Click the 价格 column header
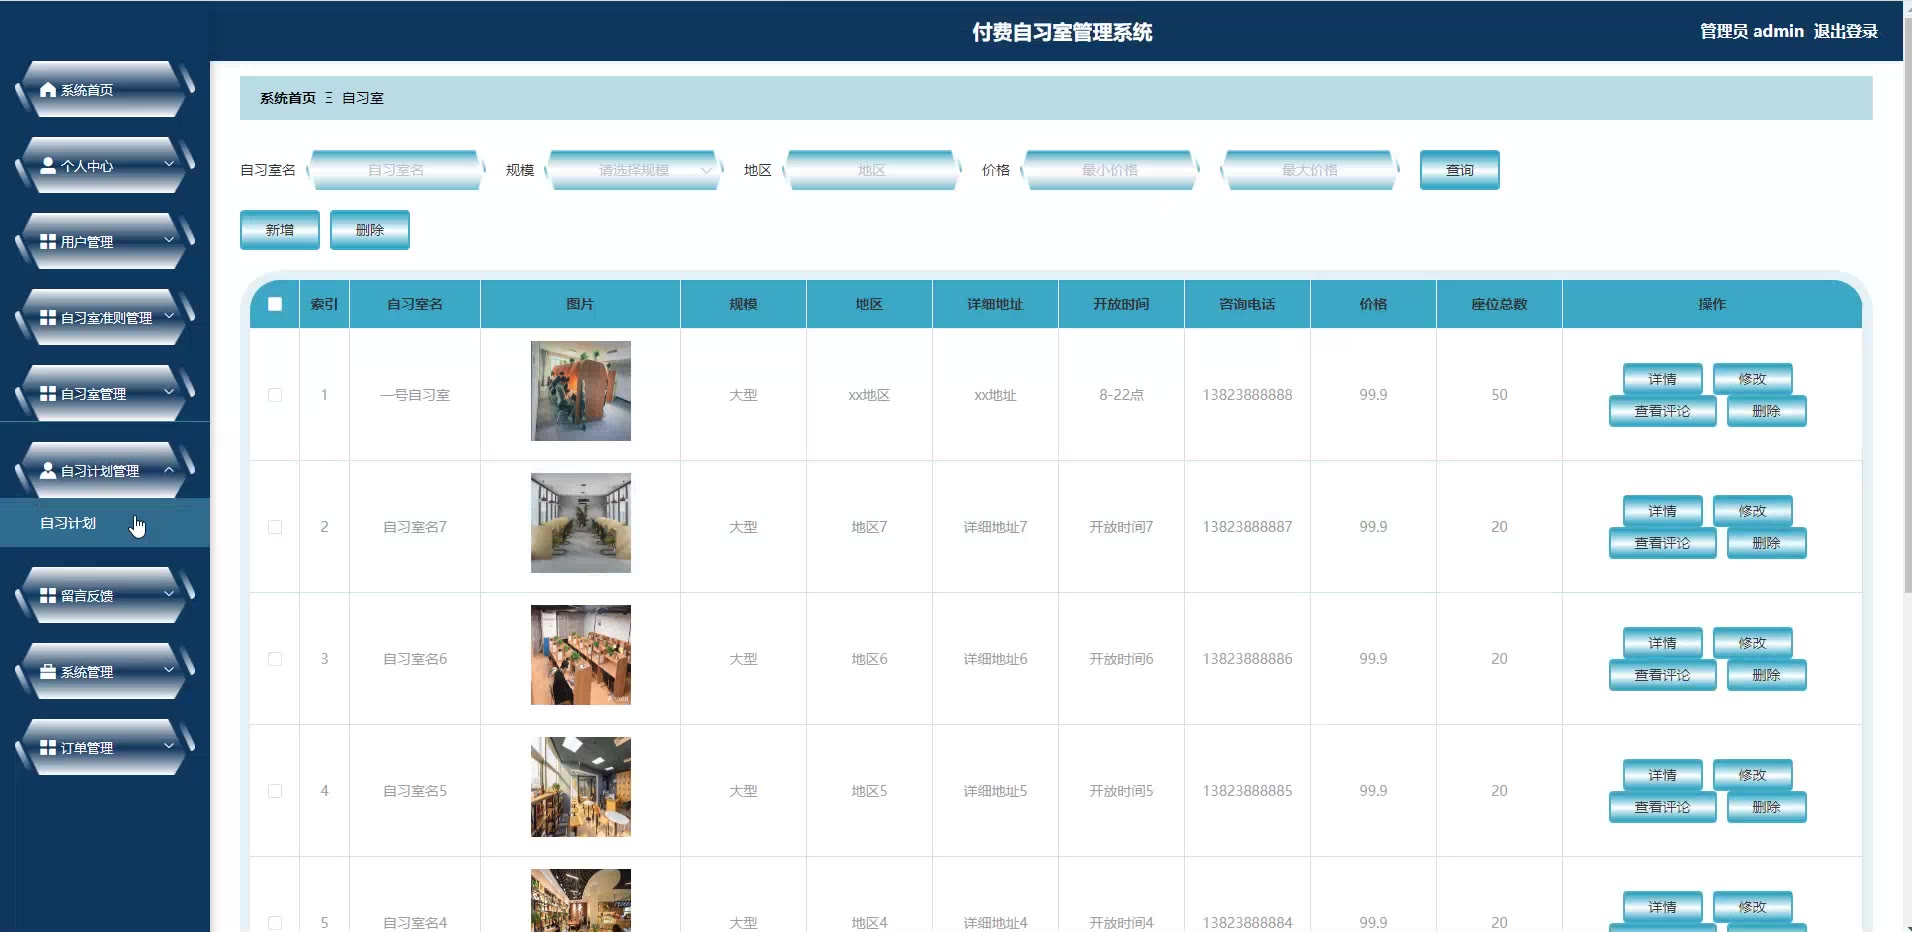 1373,304
